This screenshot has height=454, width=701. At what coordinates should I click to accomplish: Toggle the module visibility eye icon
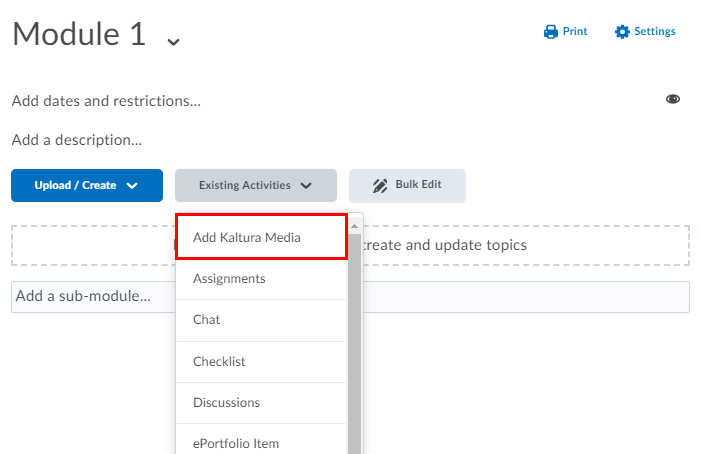(673, 99)
